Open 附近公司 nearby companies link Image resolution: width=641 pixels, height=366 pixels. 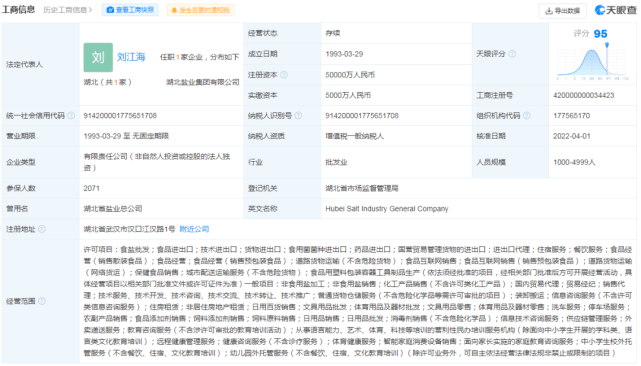tap(194, 229)
